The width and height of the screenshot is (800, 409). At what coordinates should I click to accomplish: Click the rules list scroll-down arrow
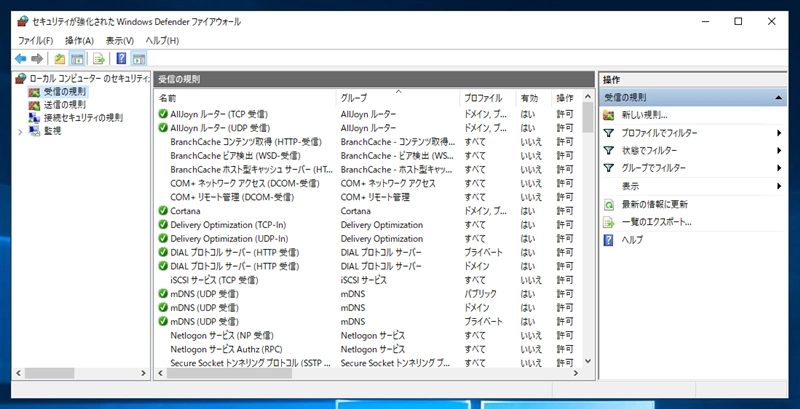click(587, 361)
